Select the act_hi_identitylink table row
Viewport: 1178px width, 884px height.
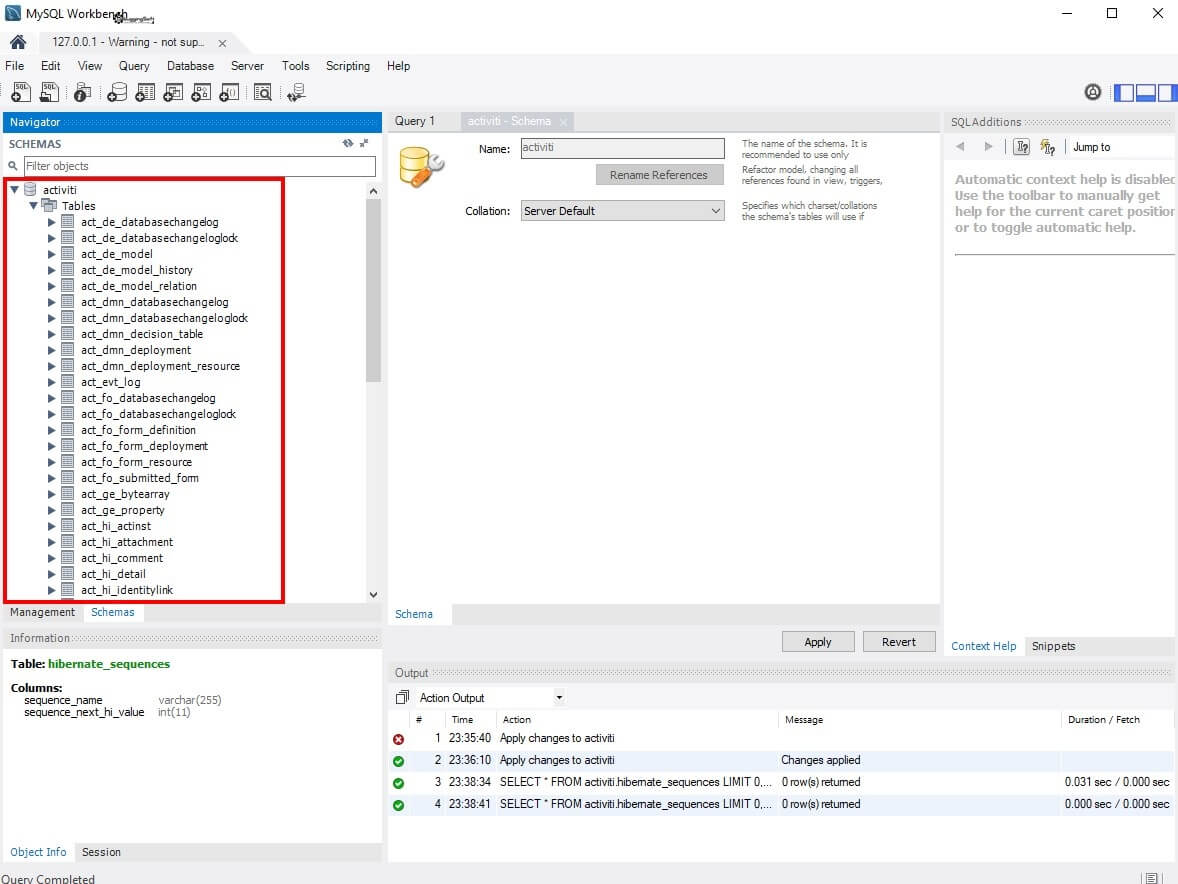[x=127, y=590]
